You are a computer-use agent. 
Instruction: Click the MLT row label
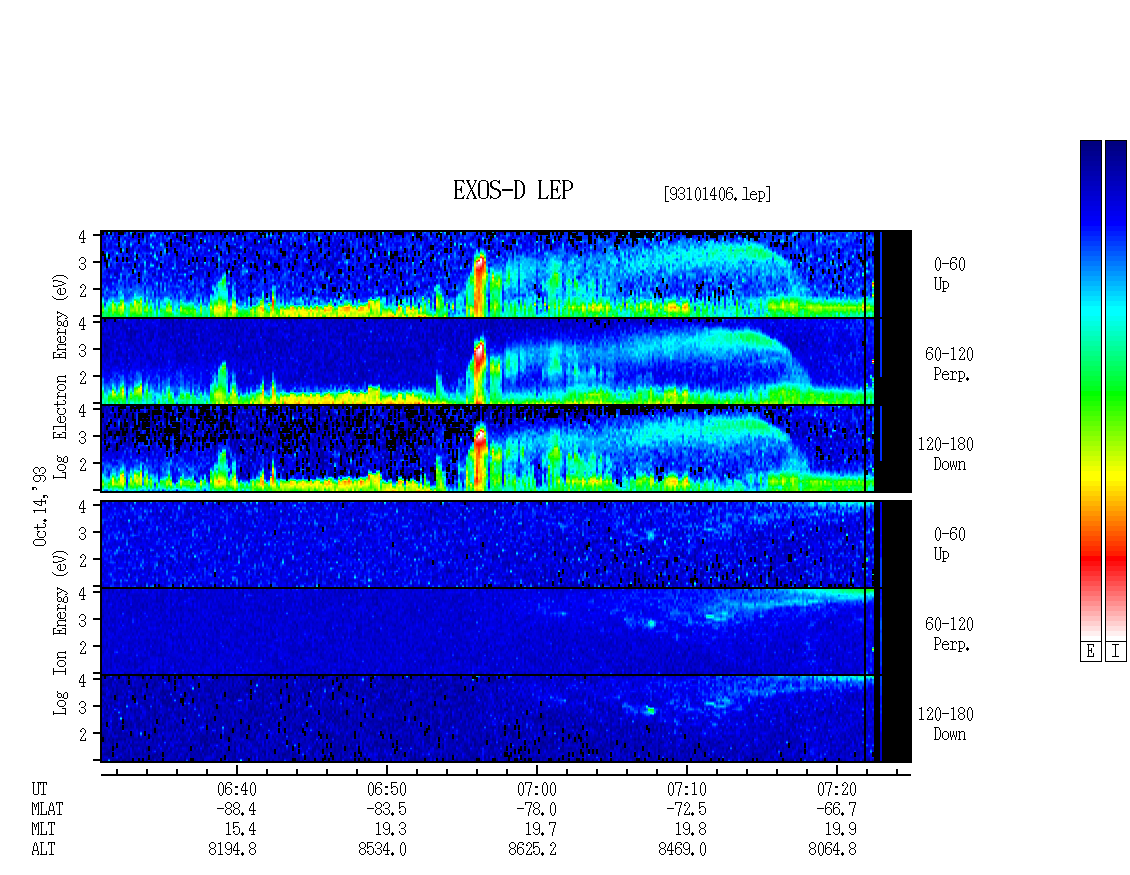[x=43, y=830]
